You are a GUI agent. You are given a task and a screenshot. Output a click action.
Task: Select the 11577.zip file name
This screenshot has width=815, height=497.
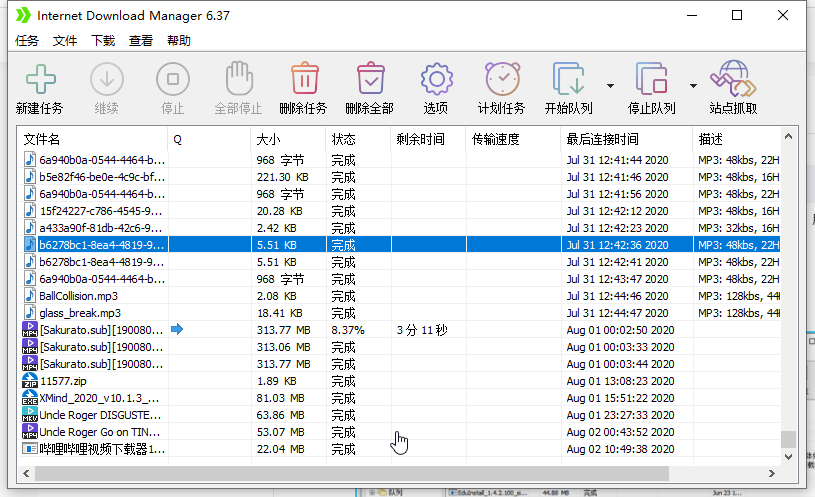click(x=63, y=381)
